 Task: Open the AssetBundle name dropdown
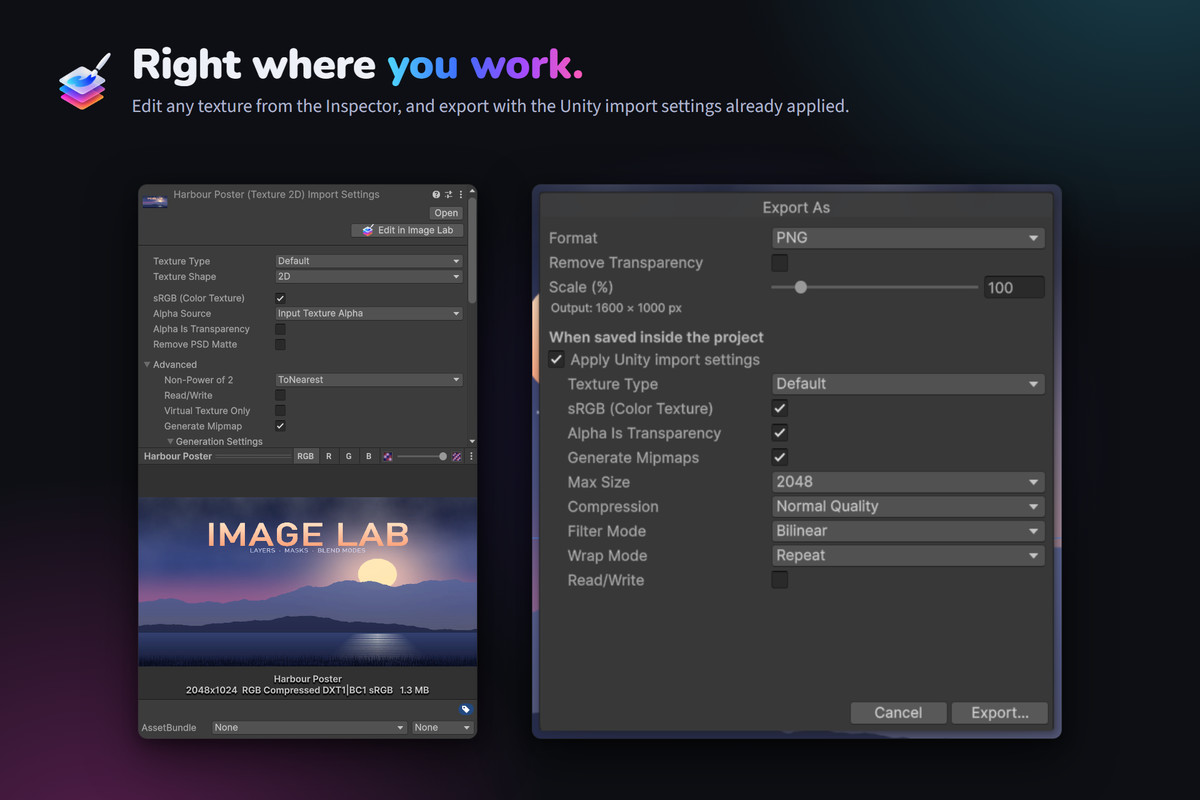tap(309, 727)
